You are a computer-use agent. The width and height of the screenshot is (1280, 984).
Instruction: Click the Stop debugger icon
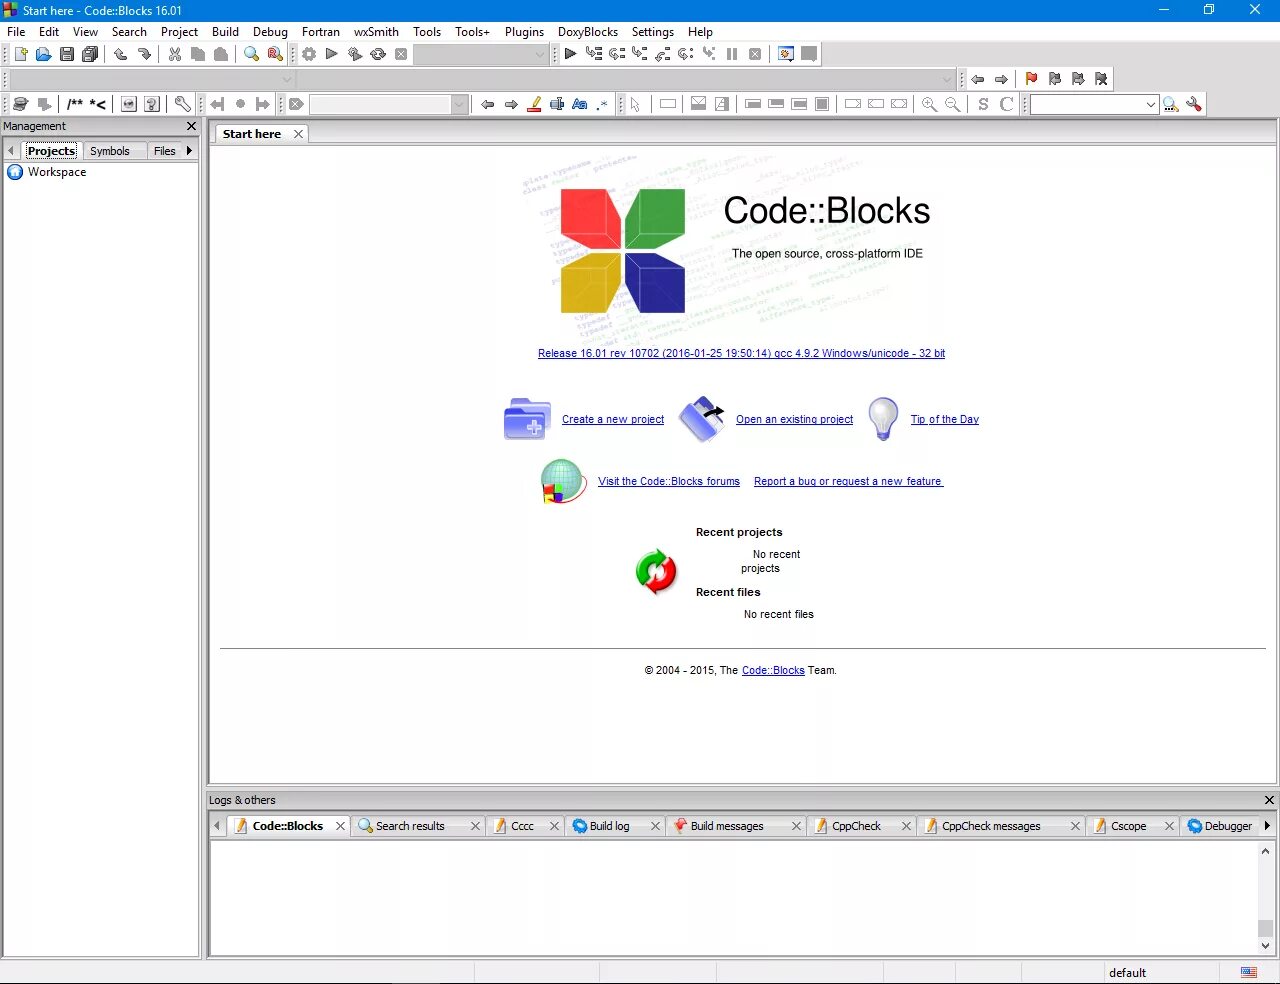pos(755,54)
